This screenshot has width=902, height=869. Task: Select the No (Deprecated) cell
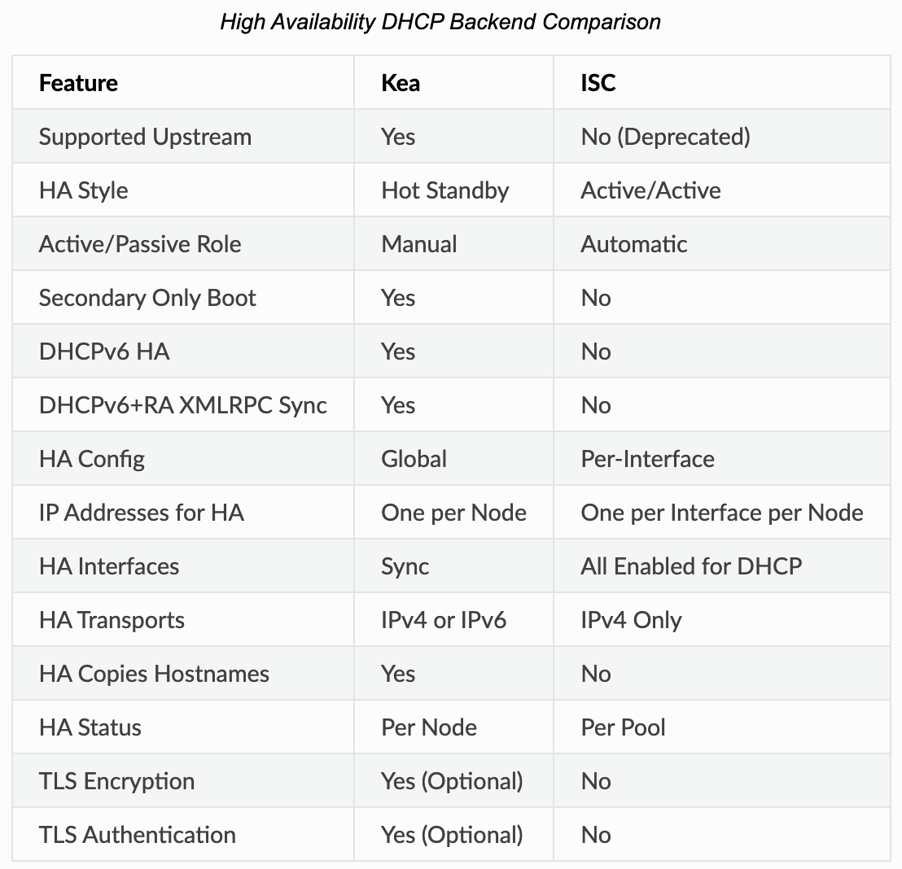(665, 136)
